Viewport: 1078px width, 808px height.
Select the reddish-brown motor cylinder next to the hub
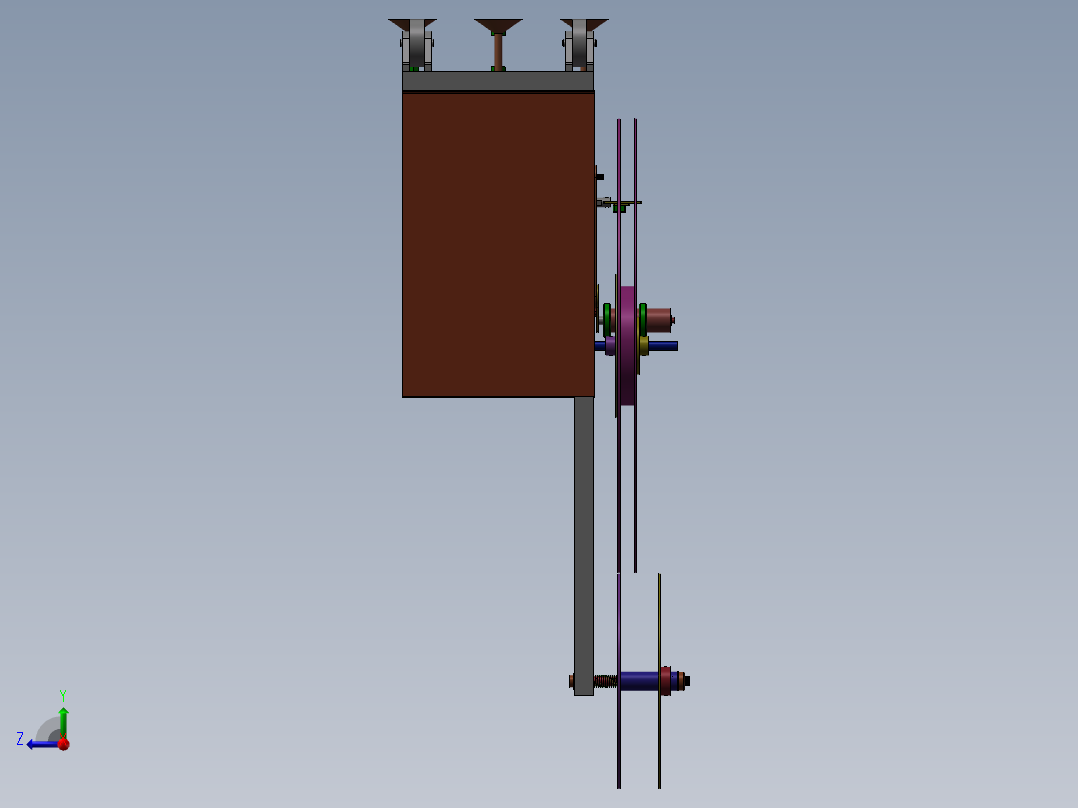pos(659,320)
